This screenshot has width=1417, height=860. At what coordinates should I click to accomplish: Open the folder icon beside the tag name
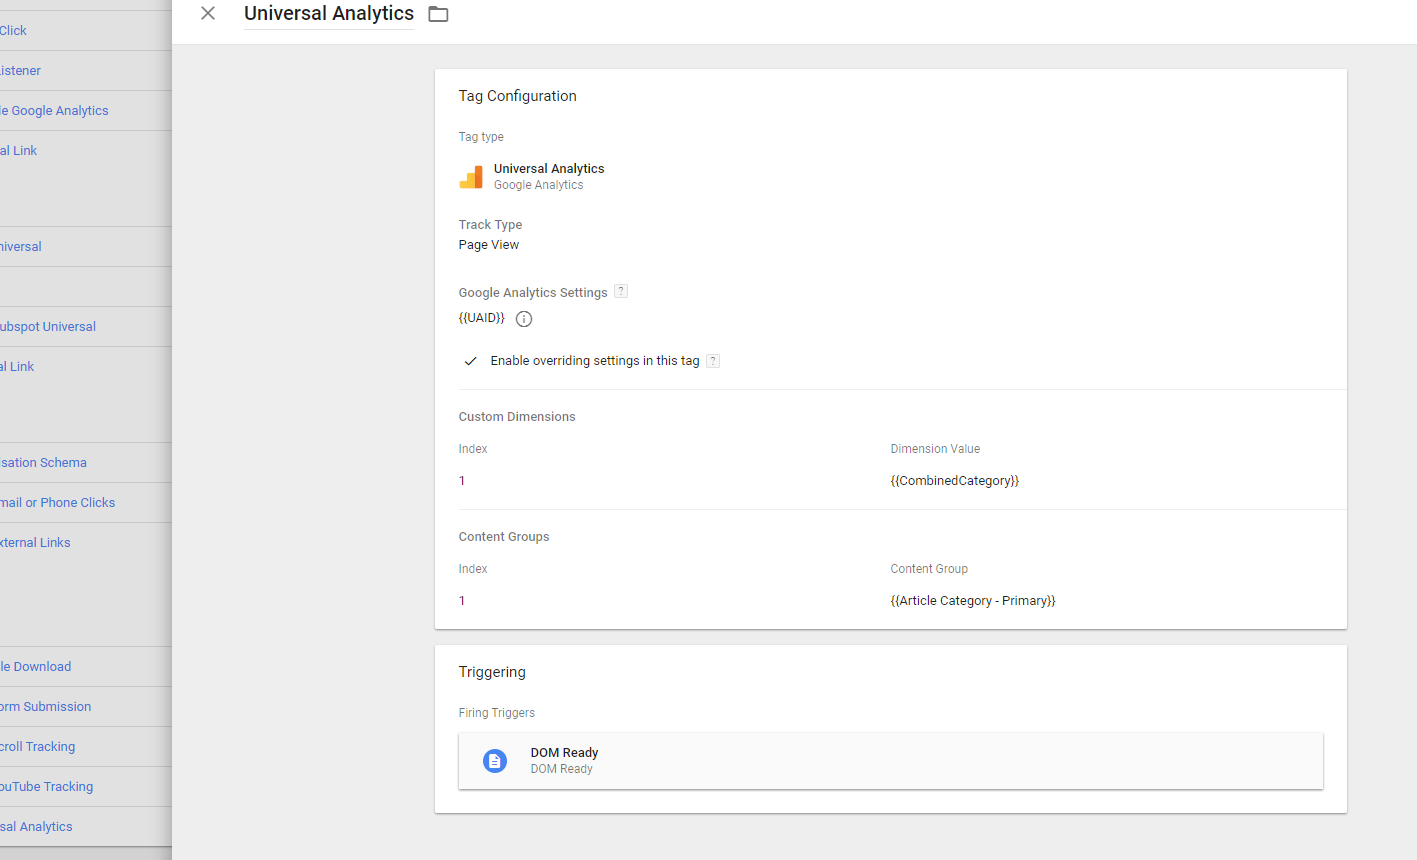click(438, 14)
